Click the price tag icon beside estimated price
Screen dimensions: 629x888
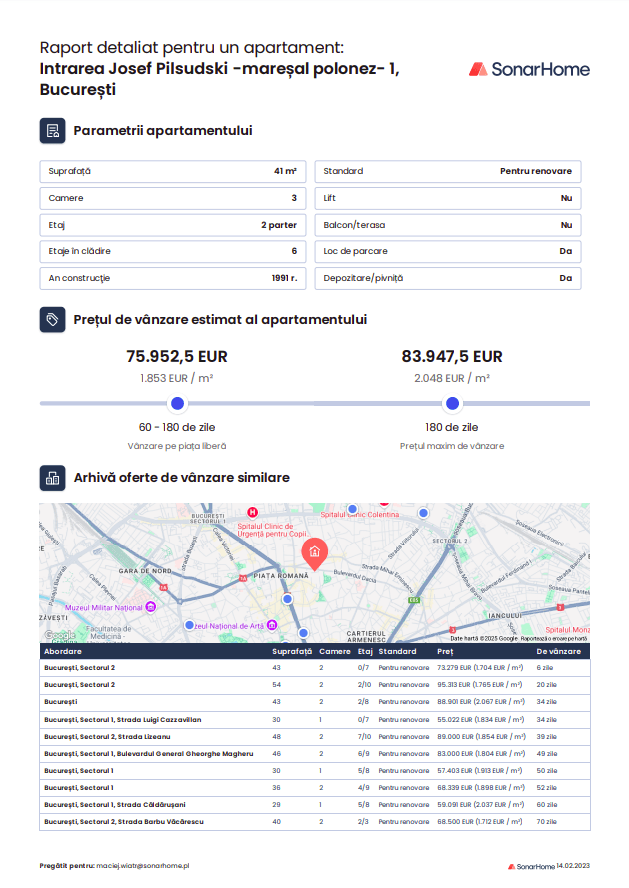tap(52, 319)
